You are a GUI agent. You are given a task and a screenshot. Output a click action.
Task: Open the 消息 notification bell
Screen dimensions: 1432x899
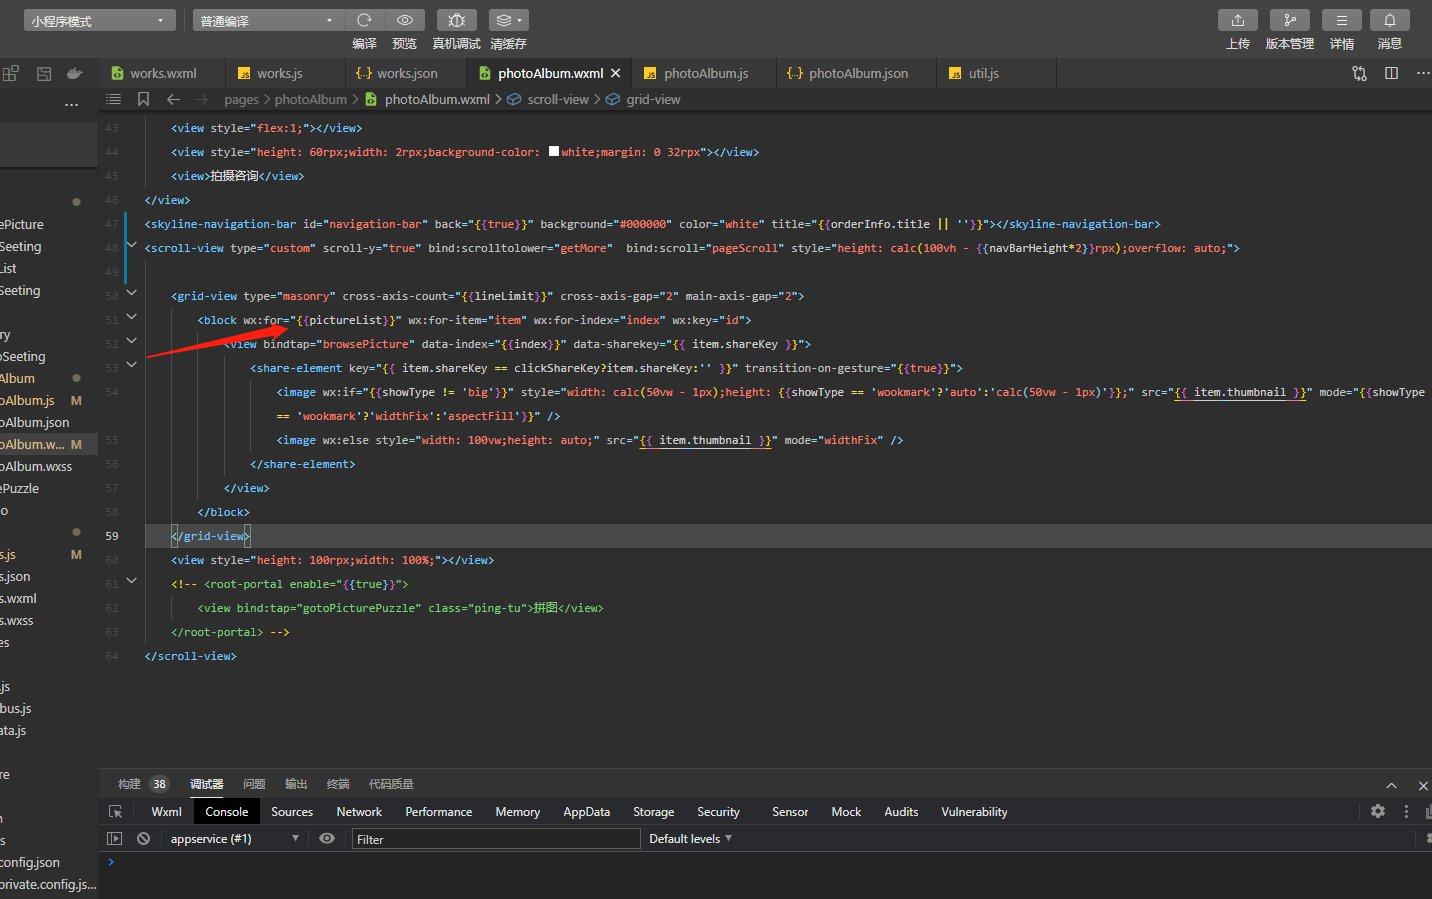(x=1390, y=20)
